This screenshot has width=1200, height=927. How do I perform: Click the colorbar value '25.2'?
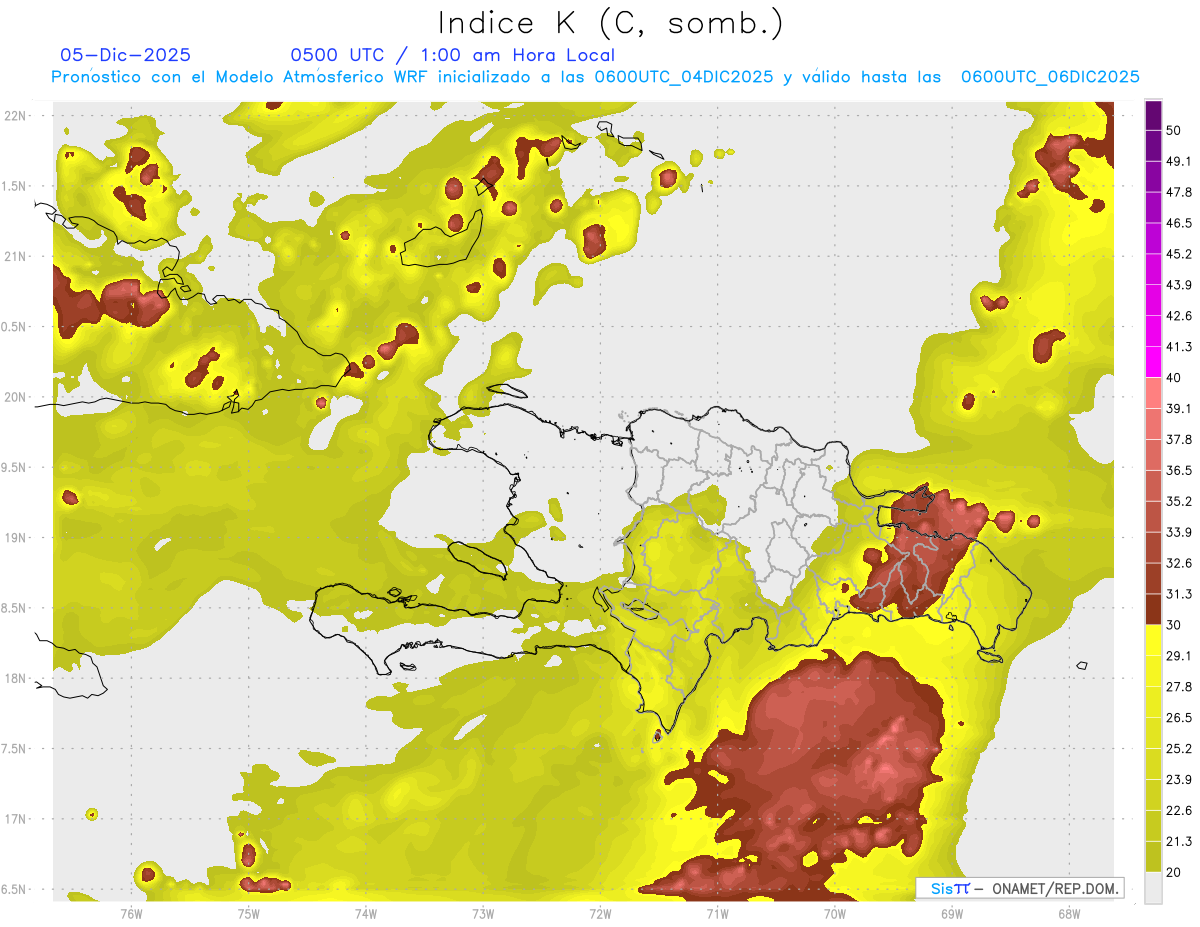(1179, 749)
